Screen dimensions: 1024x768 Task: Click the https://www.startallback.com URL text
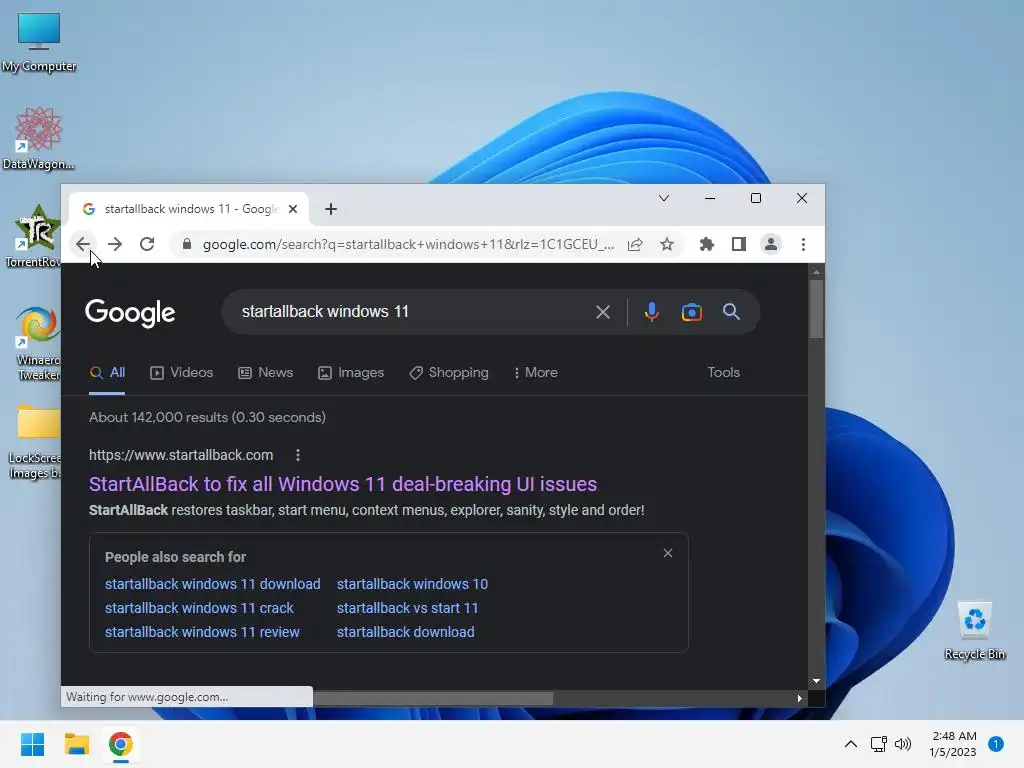pyautogui.click(x=181, y=455)
